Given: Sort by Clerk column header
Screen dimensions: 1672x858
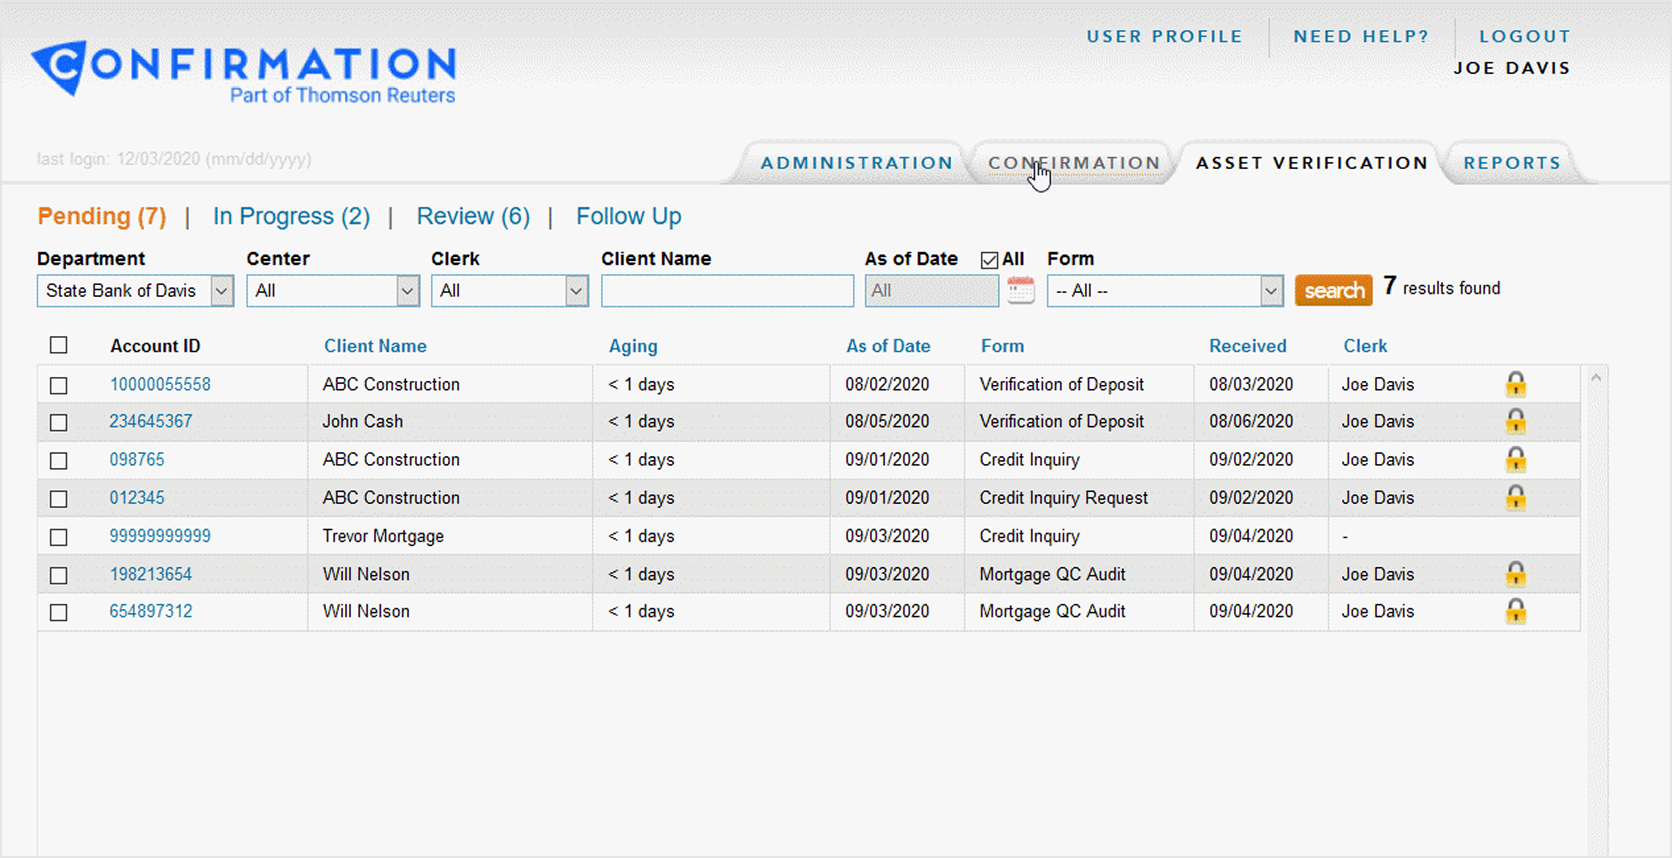Looking at the screenshot, I should coord(1365,346).
